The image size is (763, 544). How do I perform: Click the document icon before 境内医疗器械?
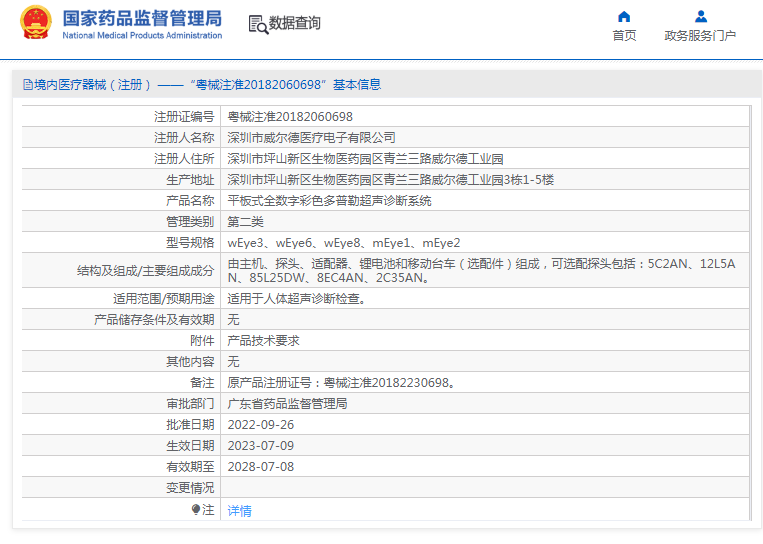pos(26,85)
